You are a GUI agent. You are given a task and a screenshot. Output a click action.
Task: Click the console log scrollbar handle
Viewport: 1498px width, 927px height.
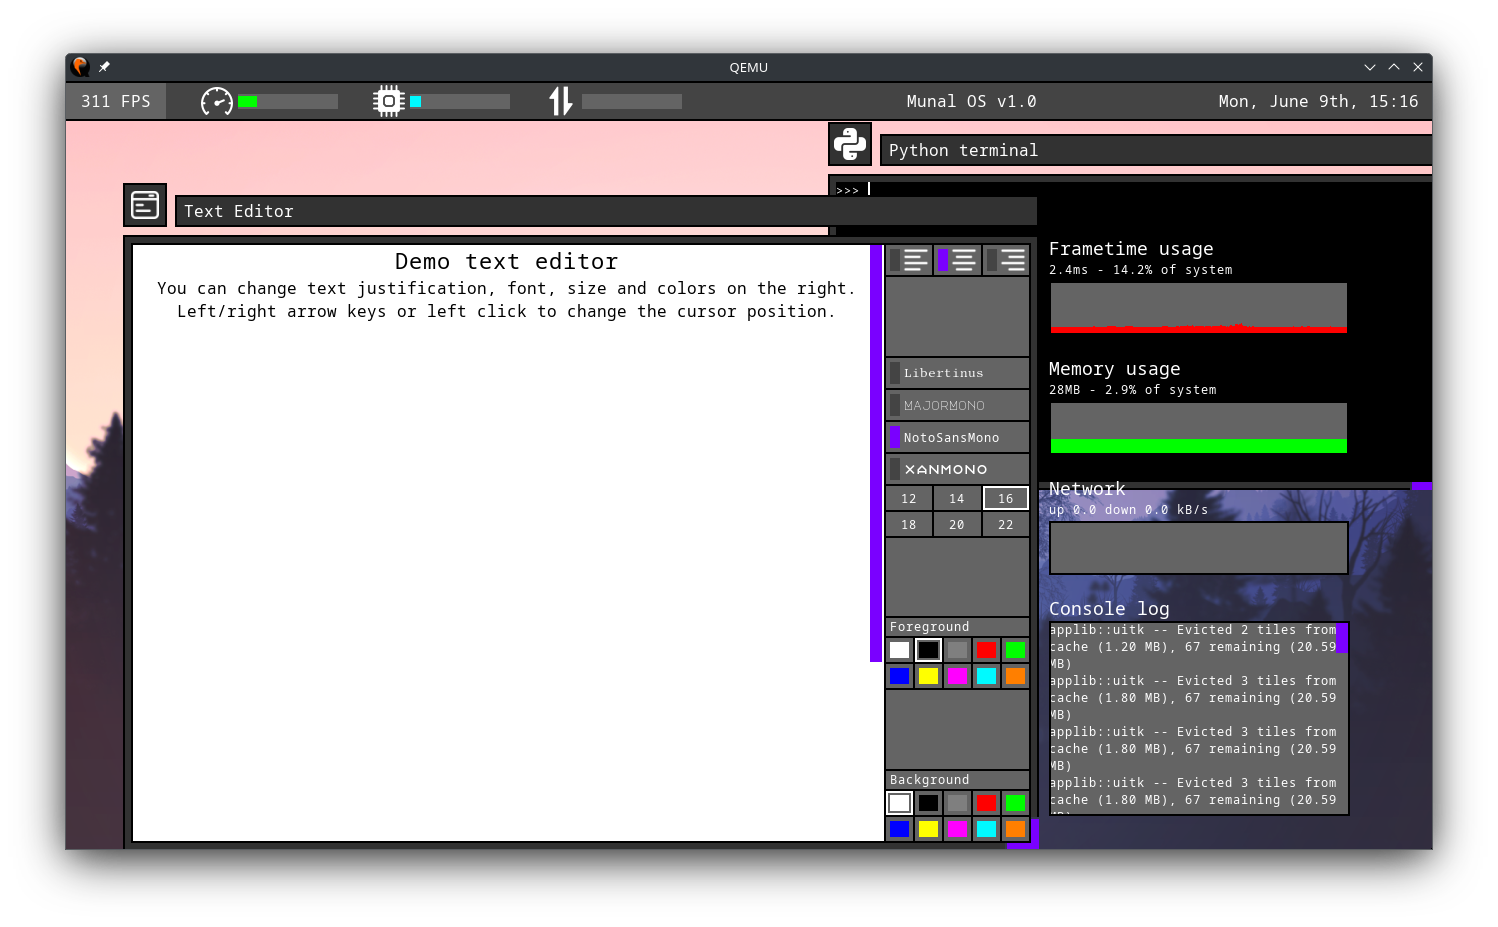(1342, 638)
